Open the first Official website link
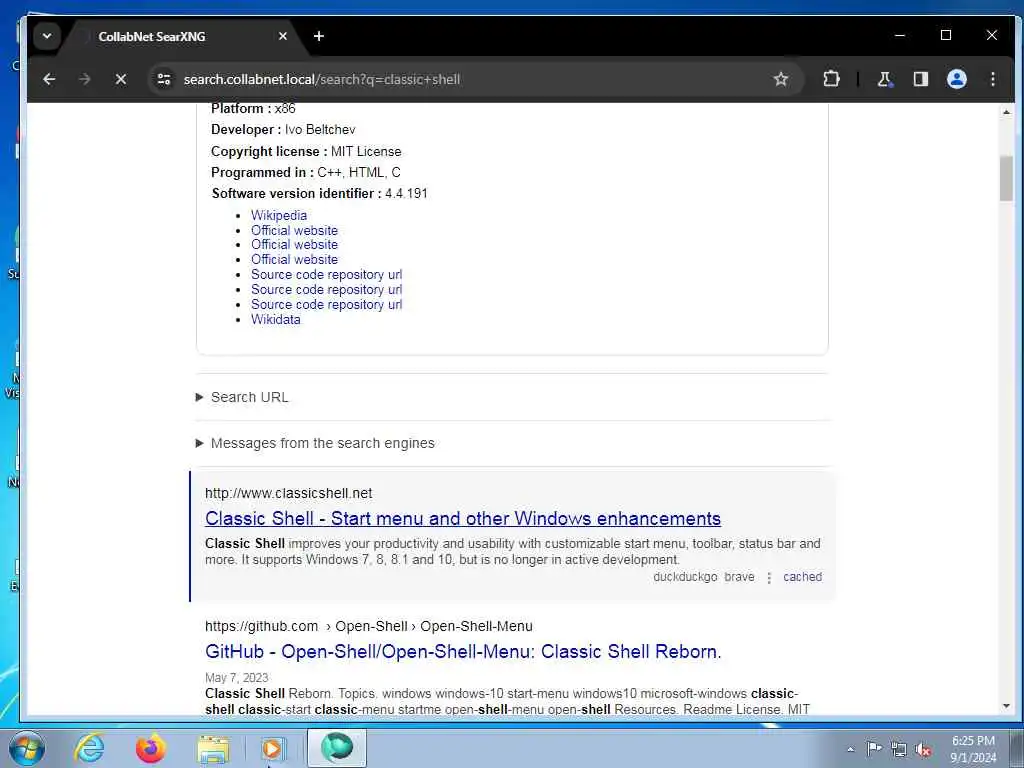Viewport: 1024px width, 768px height. [x=295, y=230]
